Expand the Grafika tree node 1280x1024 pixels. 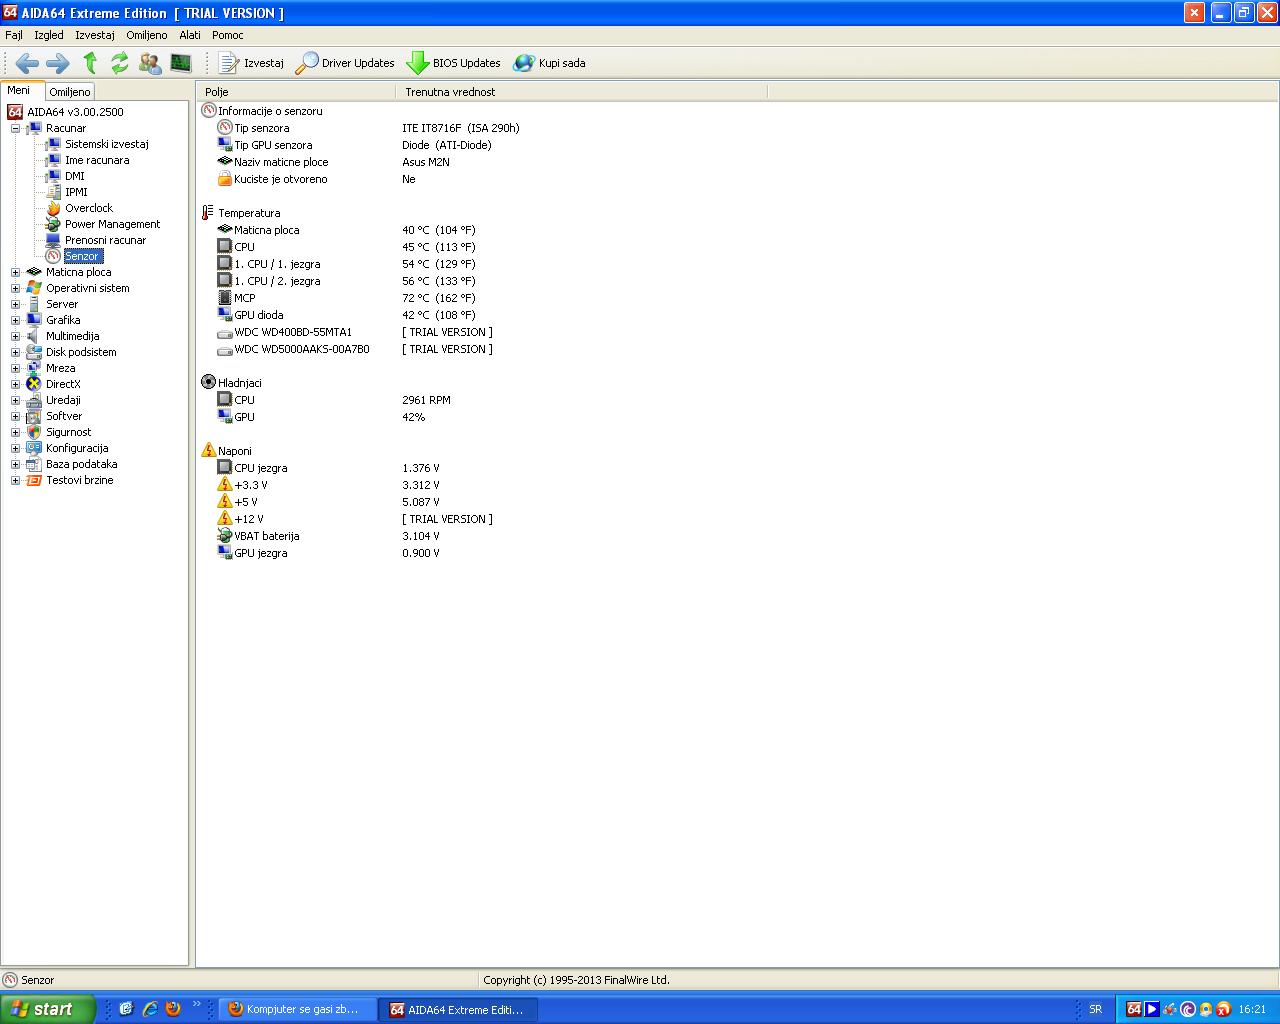coord(15,320)
